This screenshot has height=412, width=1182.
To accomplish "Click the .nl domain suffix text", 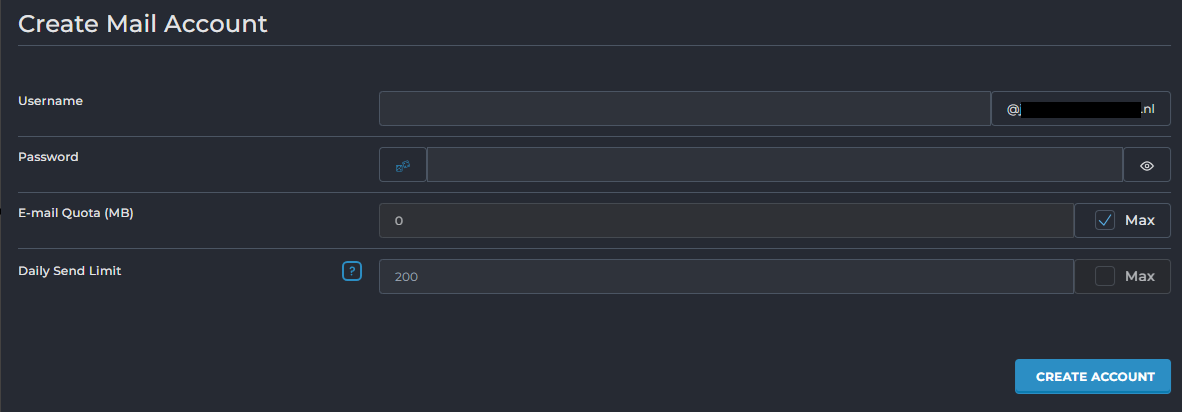I will click(x=1148, y=109).
